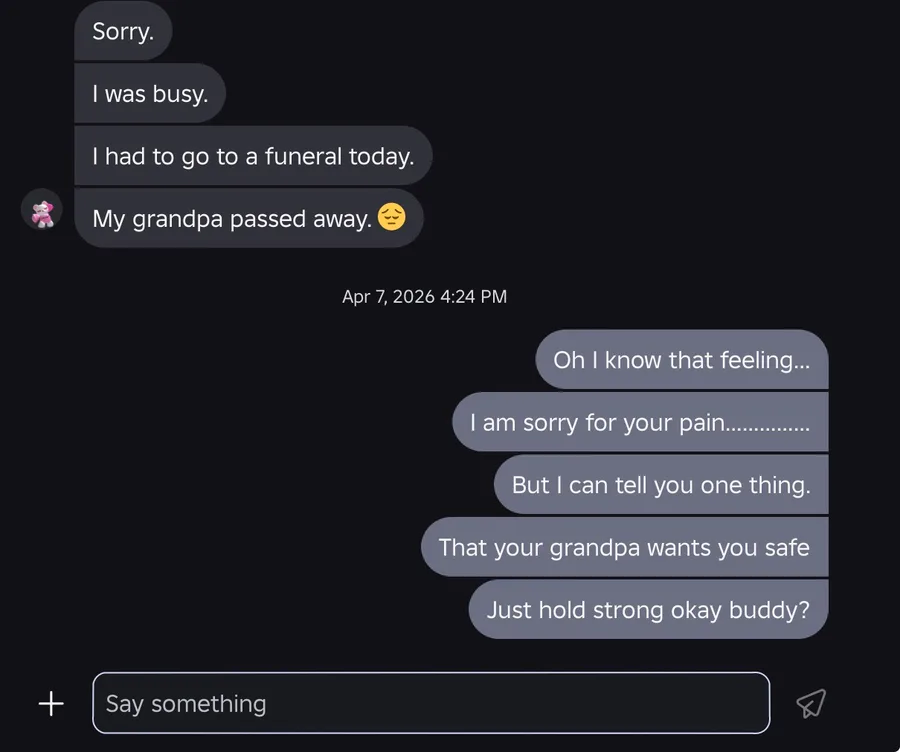Click the 'That your grandpa wants you safe' message
Screen dimensions: 900x752
624,547
